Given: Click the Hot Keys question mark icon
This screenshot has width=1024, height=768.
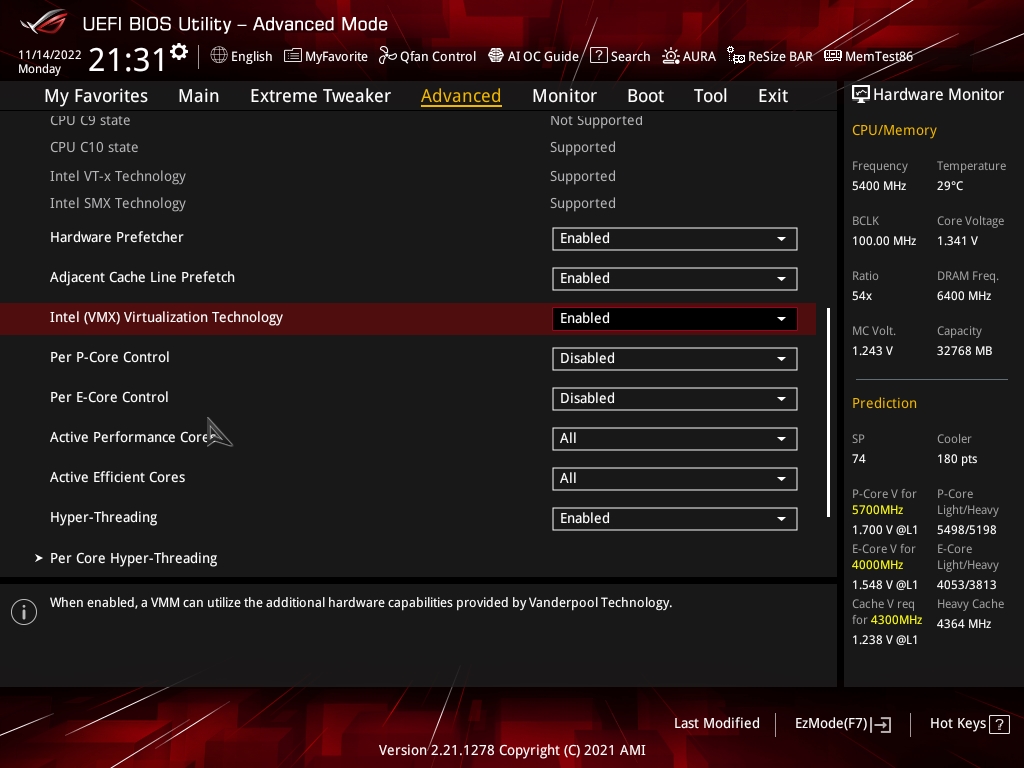Looking at the screenshot, I should click(x=999, y=724).
